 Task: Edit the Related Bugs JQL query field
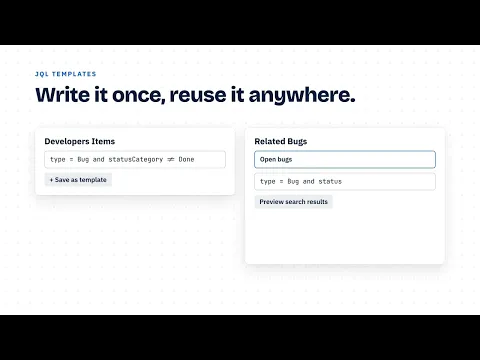(x=345, y=181)
